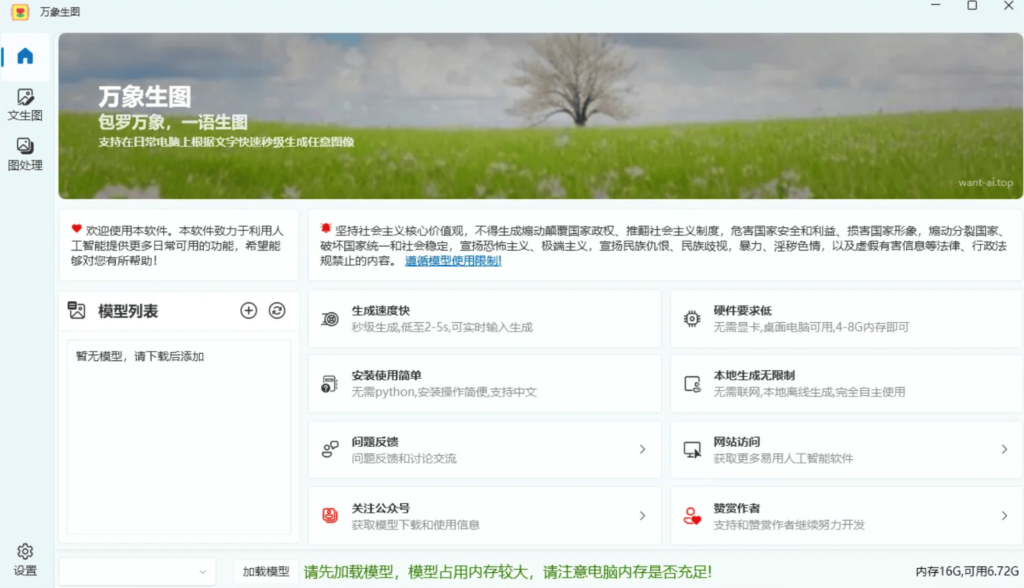The height and width of the screenshot is (588, 1024).
Task: Expand the 网站访问 chevron arrow
Action: (1004, 450)
